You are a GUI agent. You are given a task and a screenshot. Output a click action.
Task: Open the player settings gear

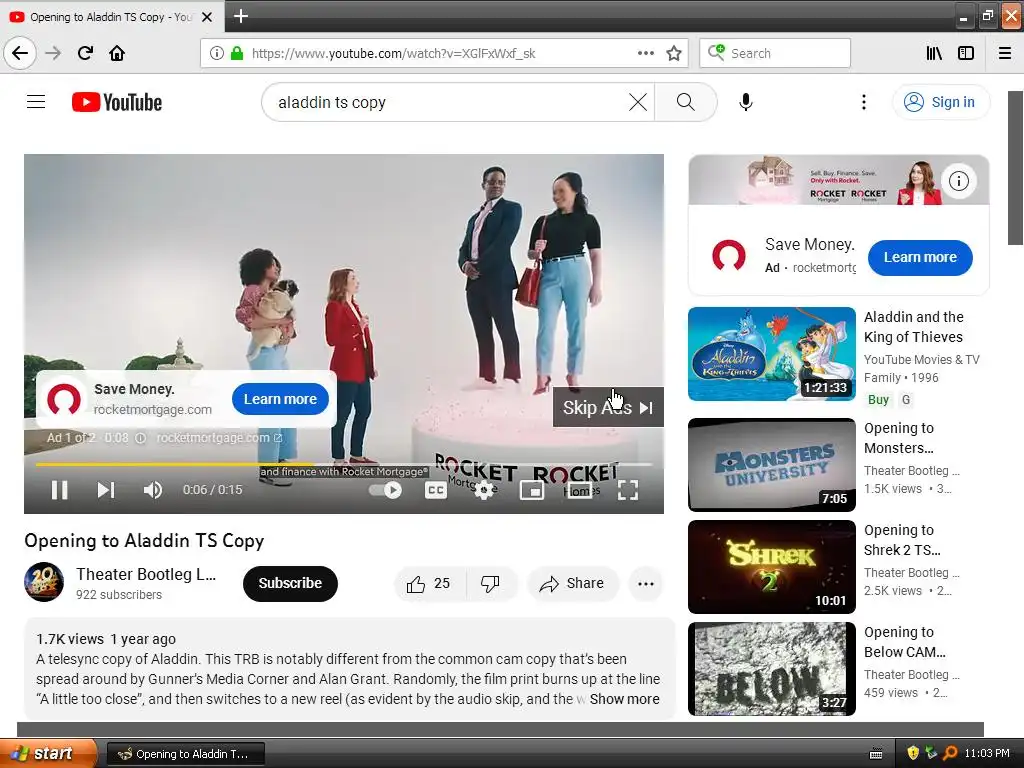(484, 490)
